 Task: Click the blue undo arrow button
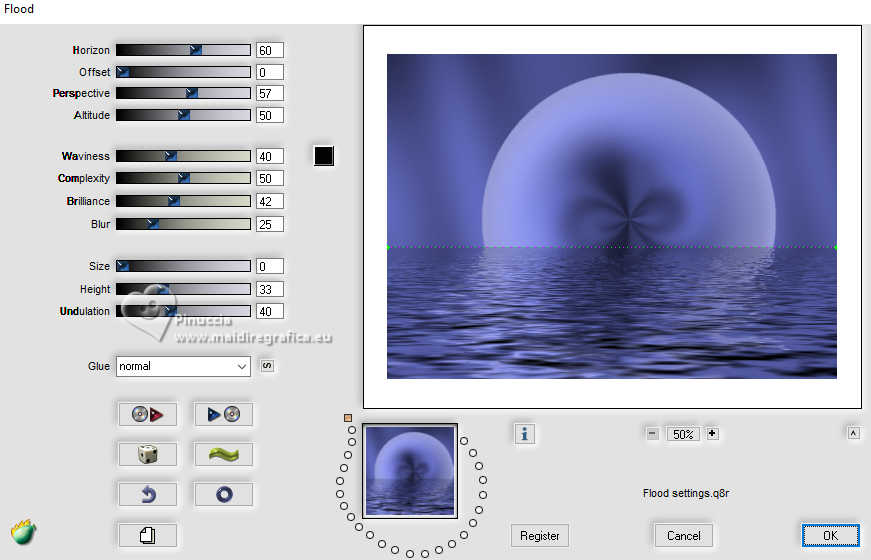148,494
